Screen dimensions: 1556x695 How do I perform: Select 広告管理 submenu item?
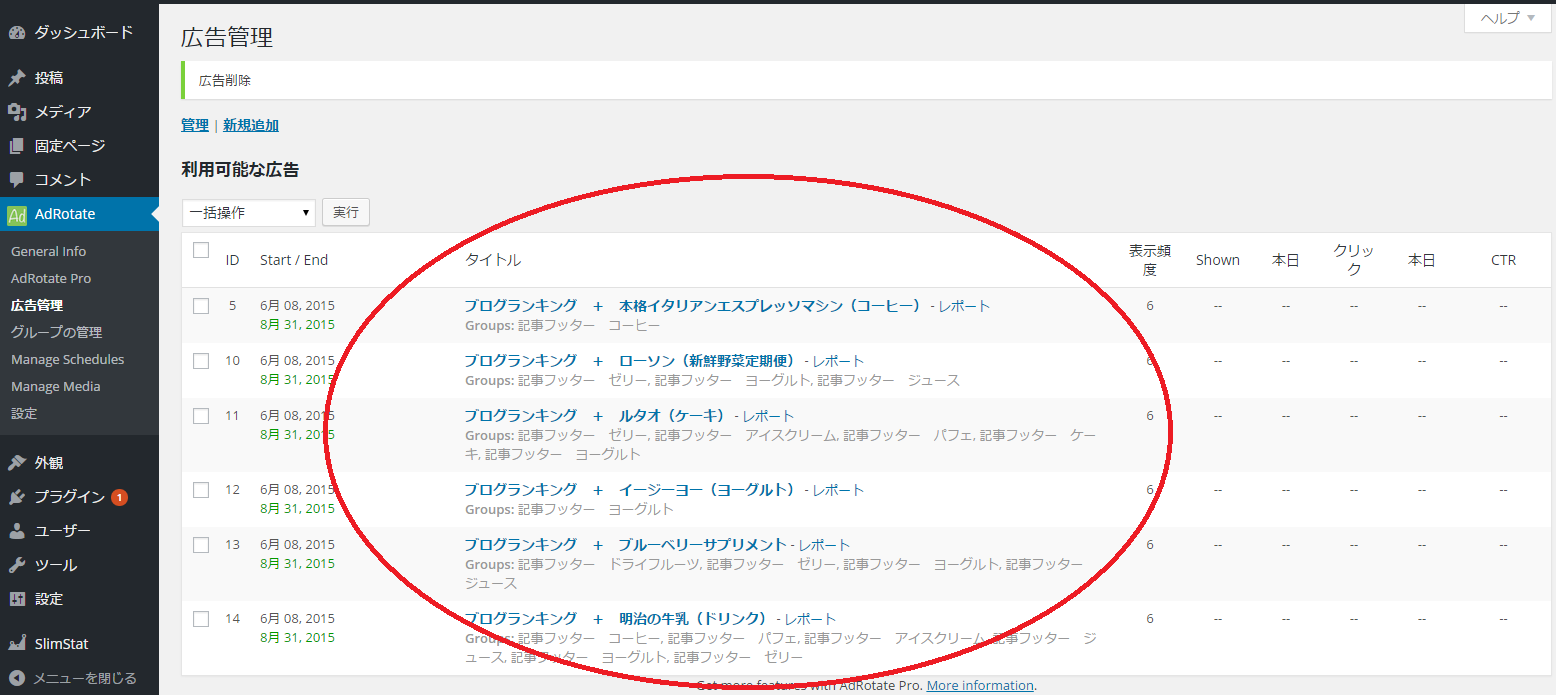[x=37, y=305]
